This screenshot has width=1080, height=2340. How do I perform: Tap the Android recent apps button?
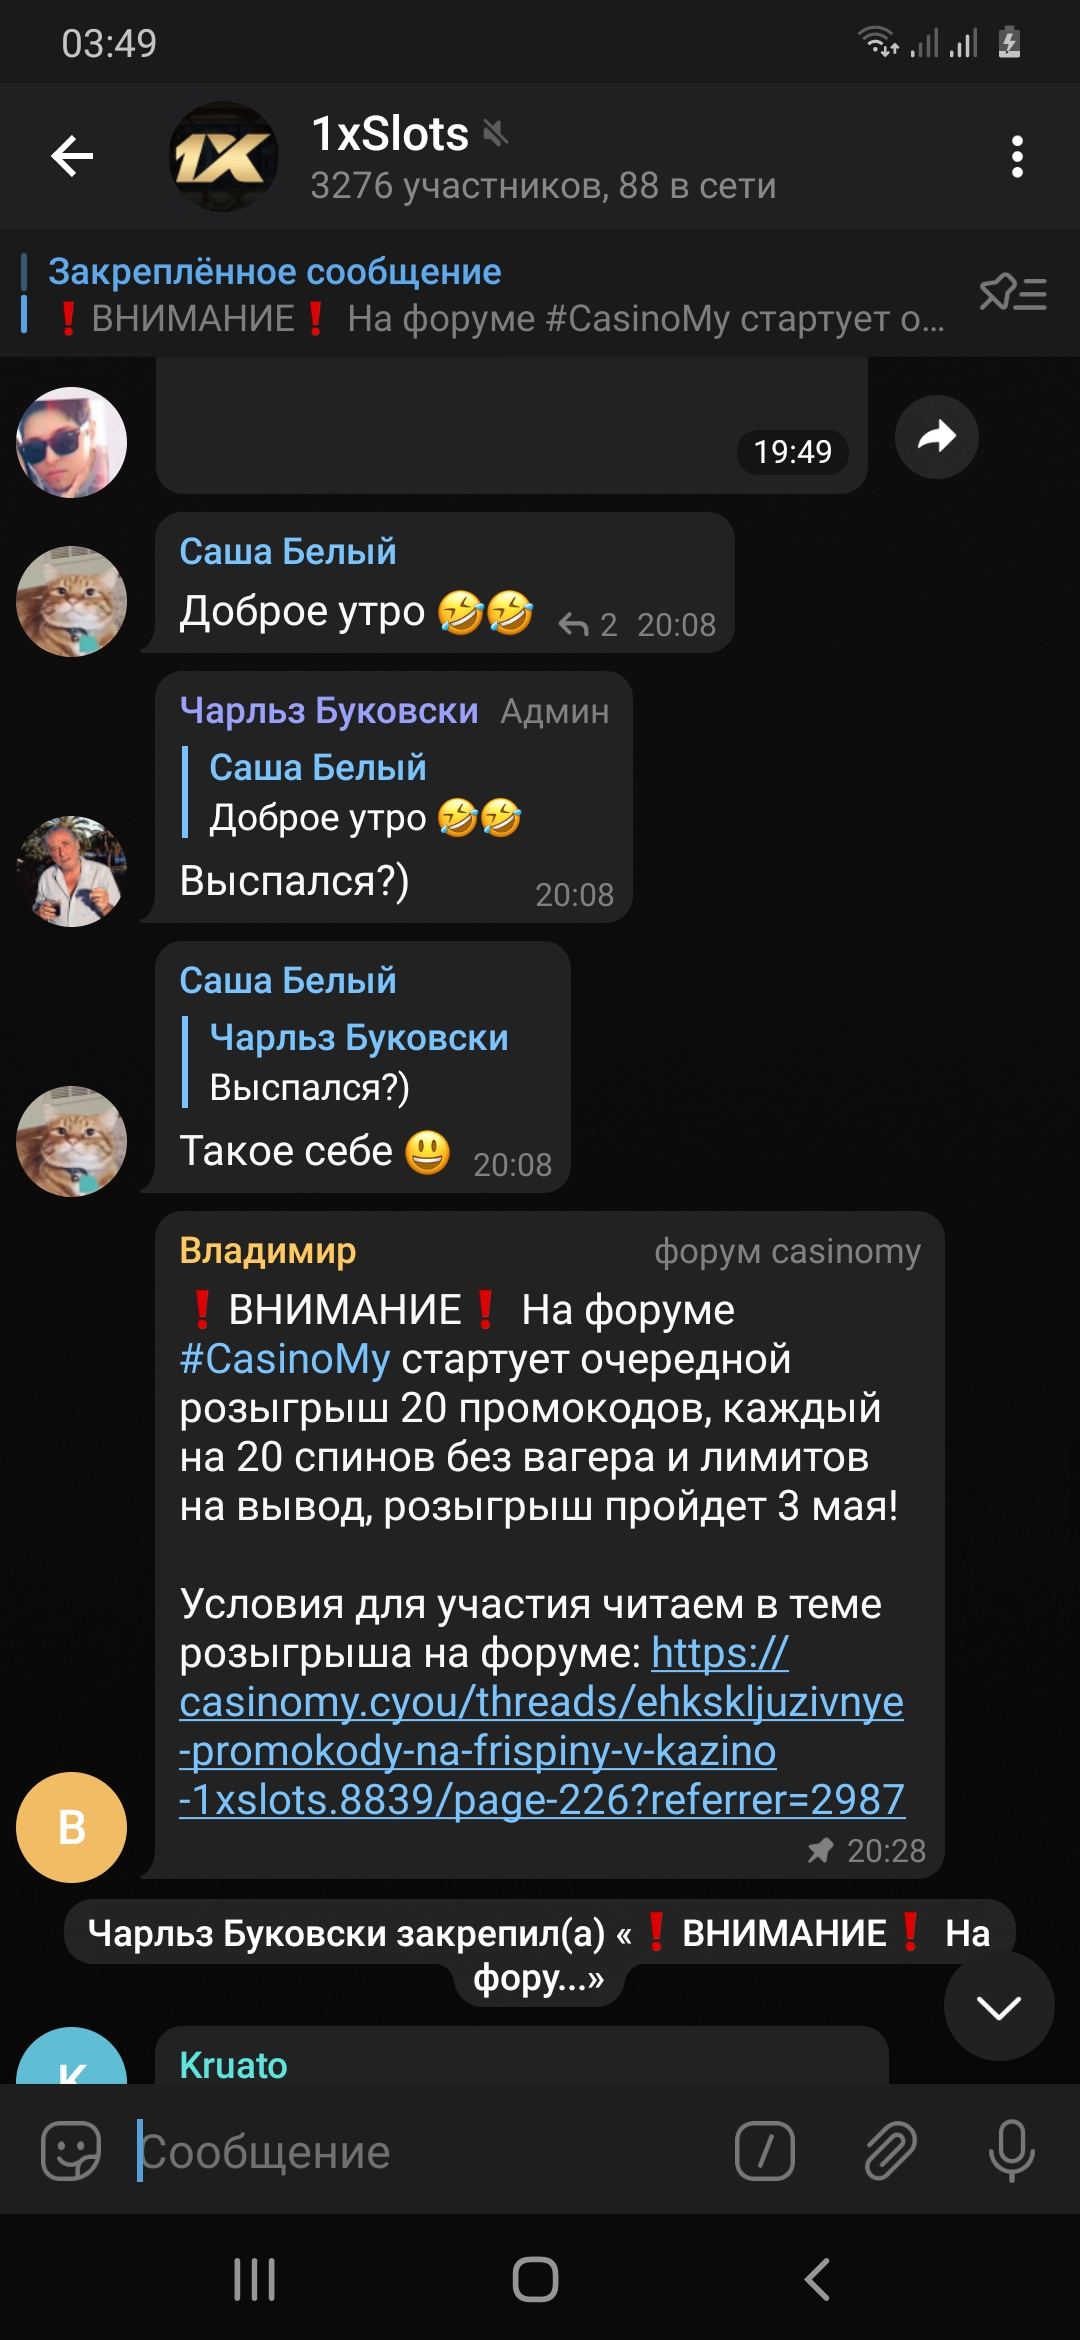point(254,2280)
